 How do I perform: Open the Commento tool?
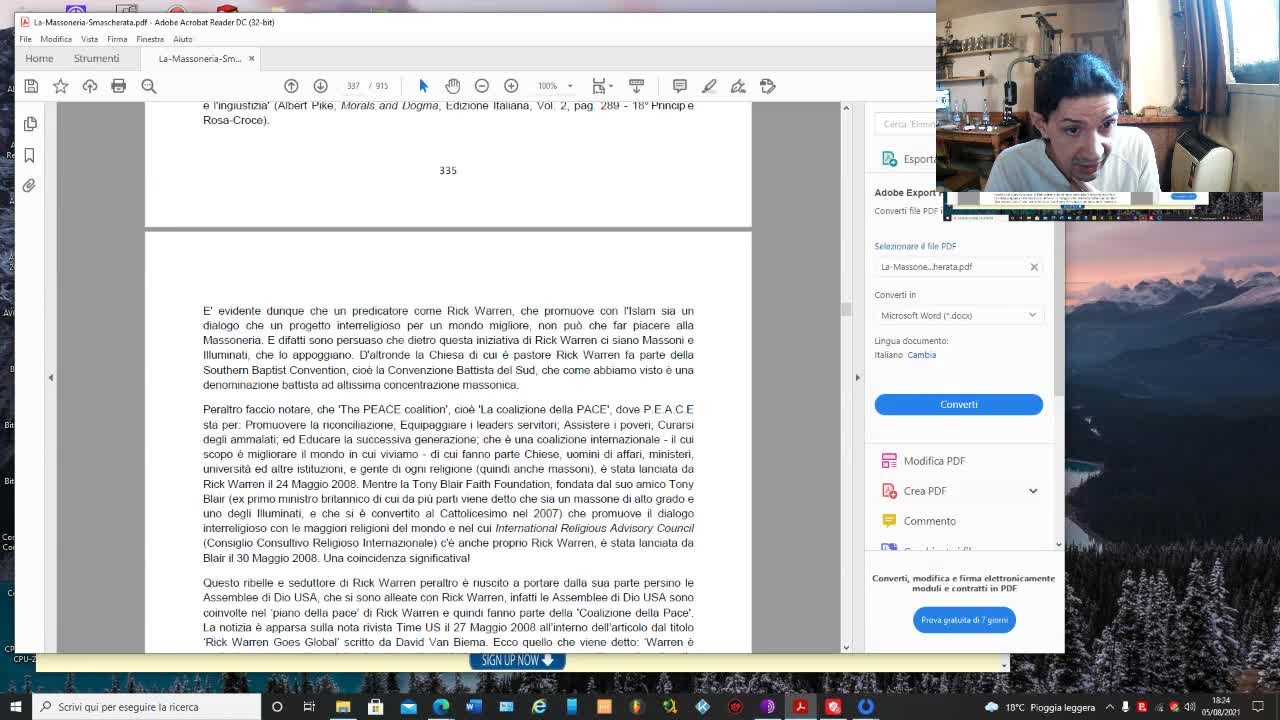point(930,521)
